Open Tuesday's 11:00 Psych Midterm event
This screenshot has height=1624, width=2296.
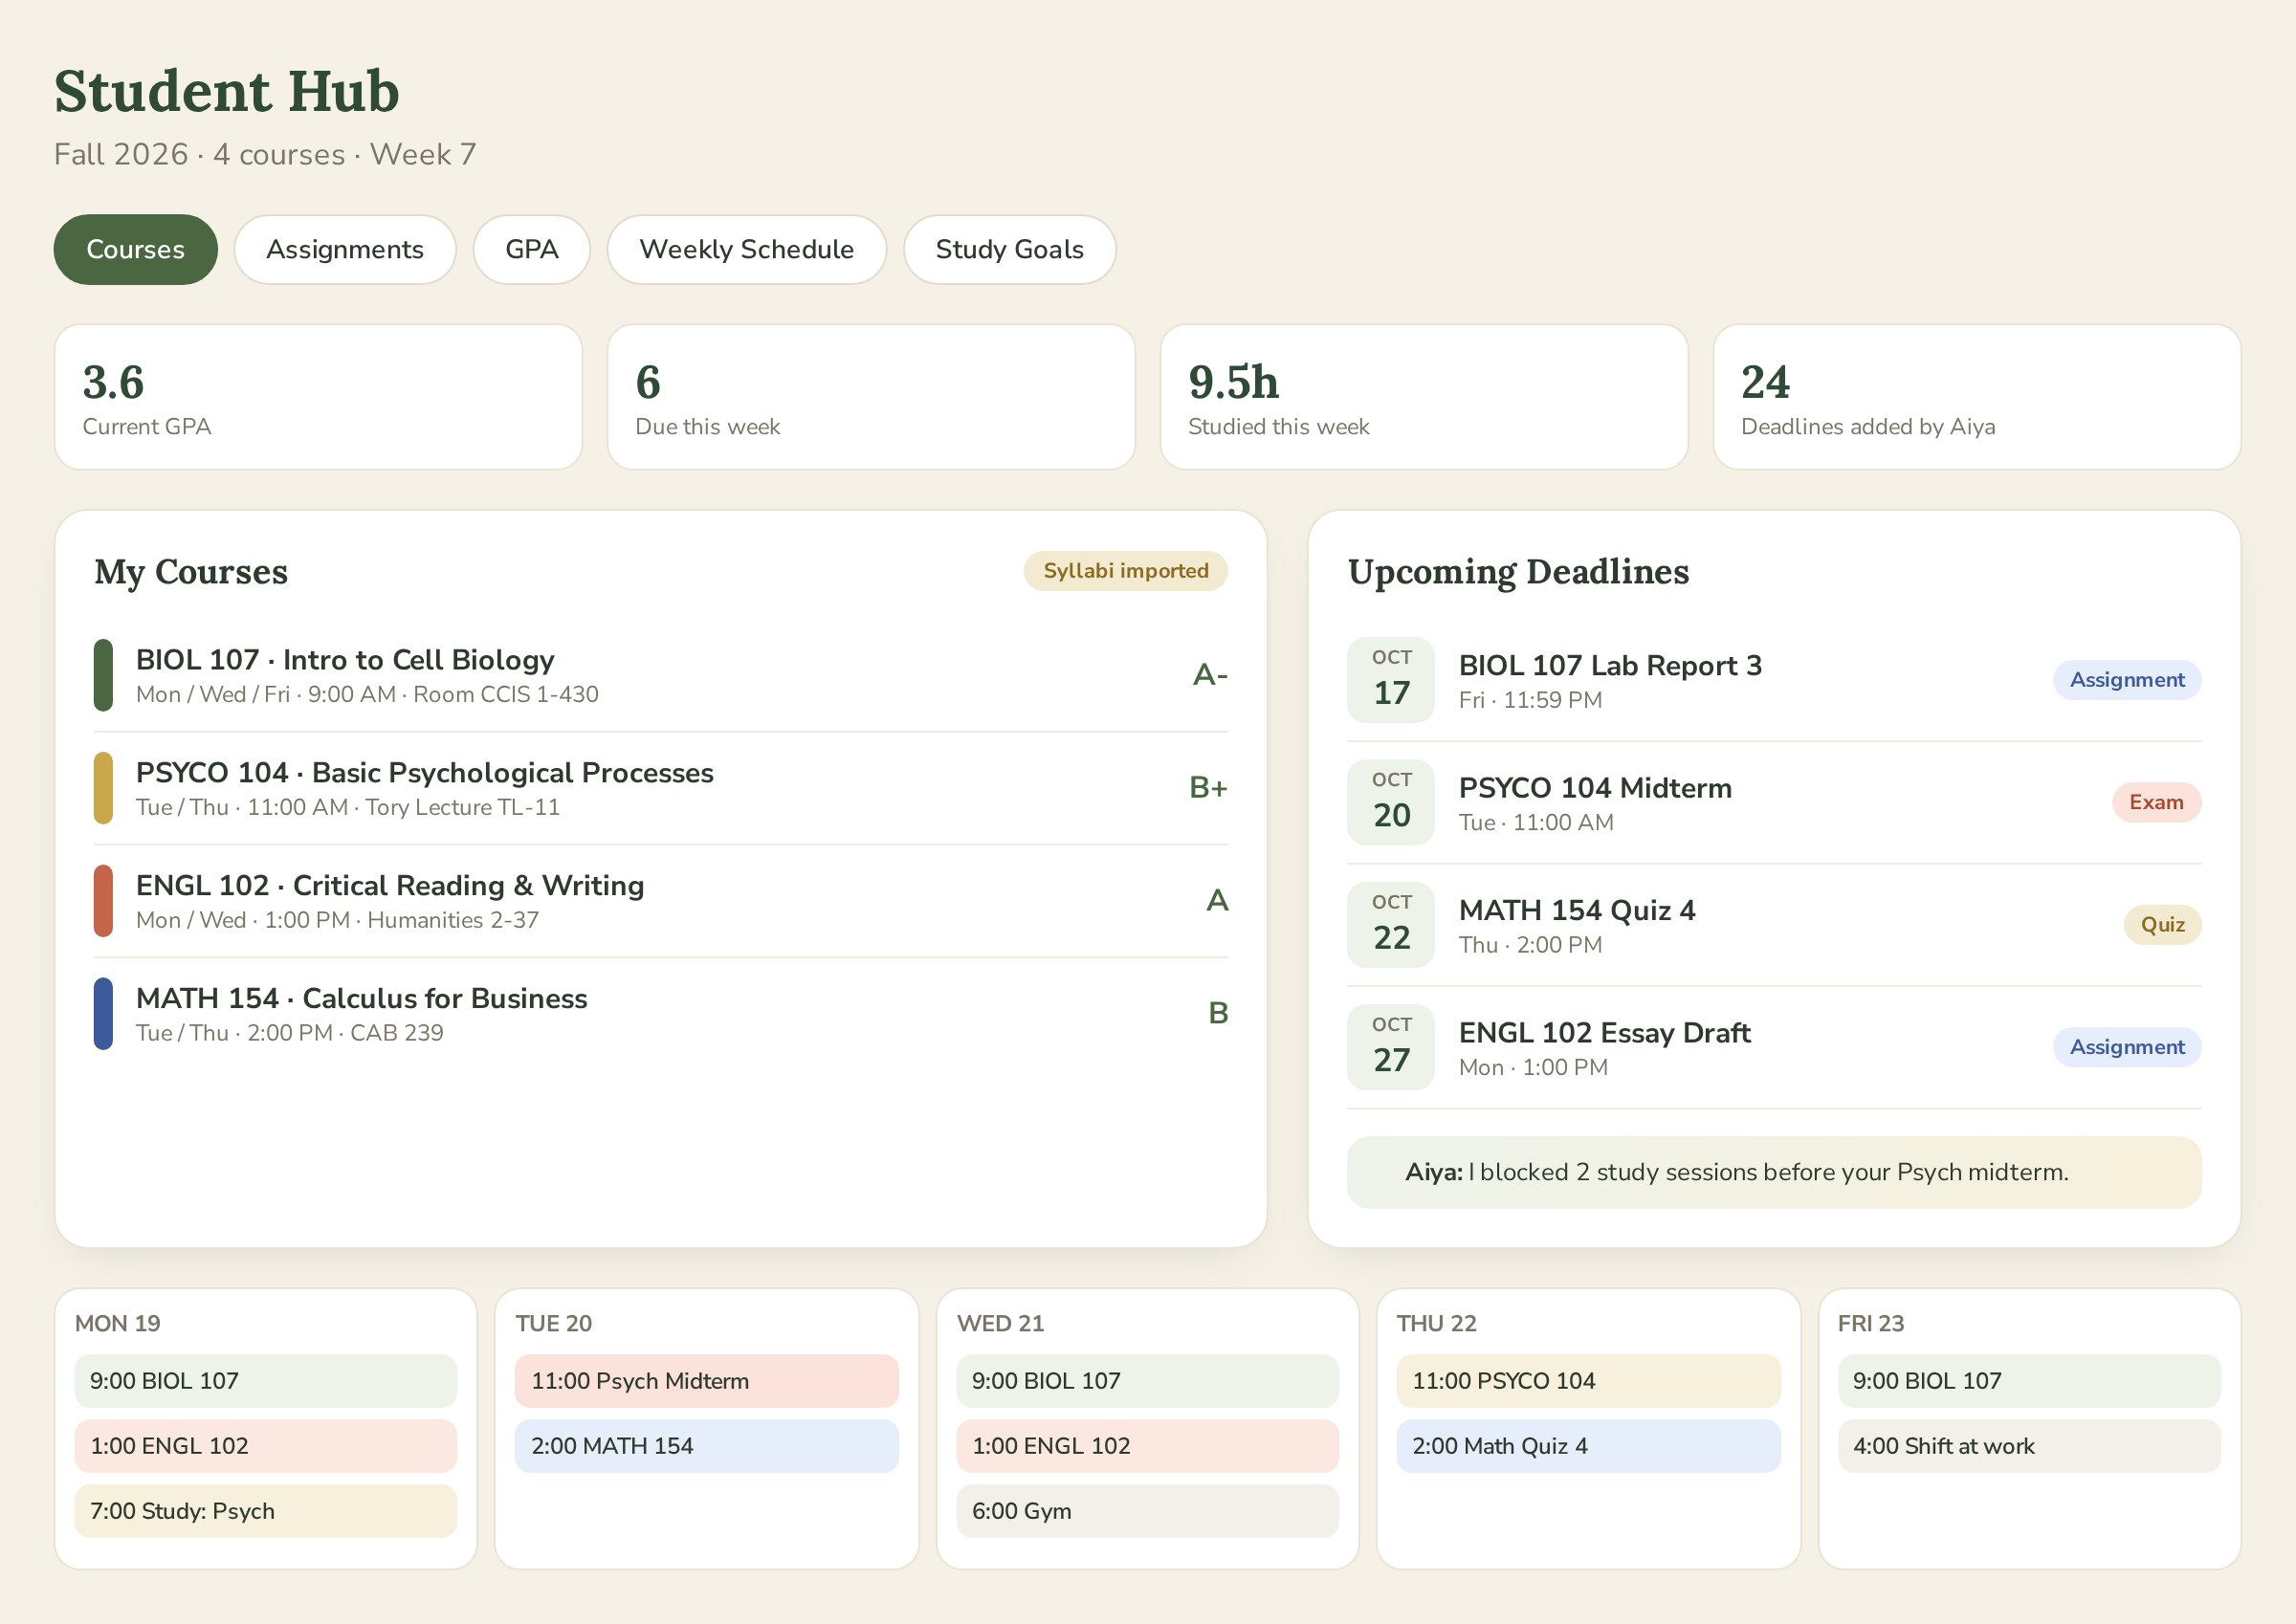(x=706, y=1381)
